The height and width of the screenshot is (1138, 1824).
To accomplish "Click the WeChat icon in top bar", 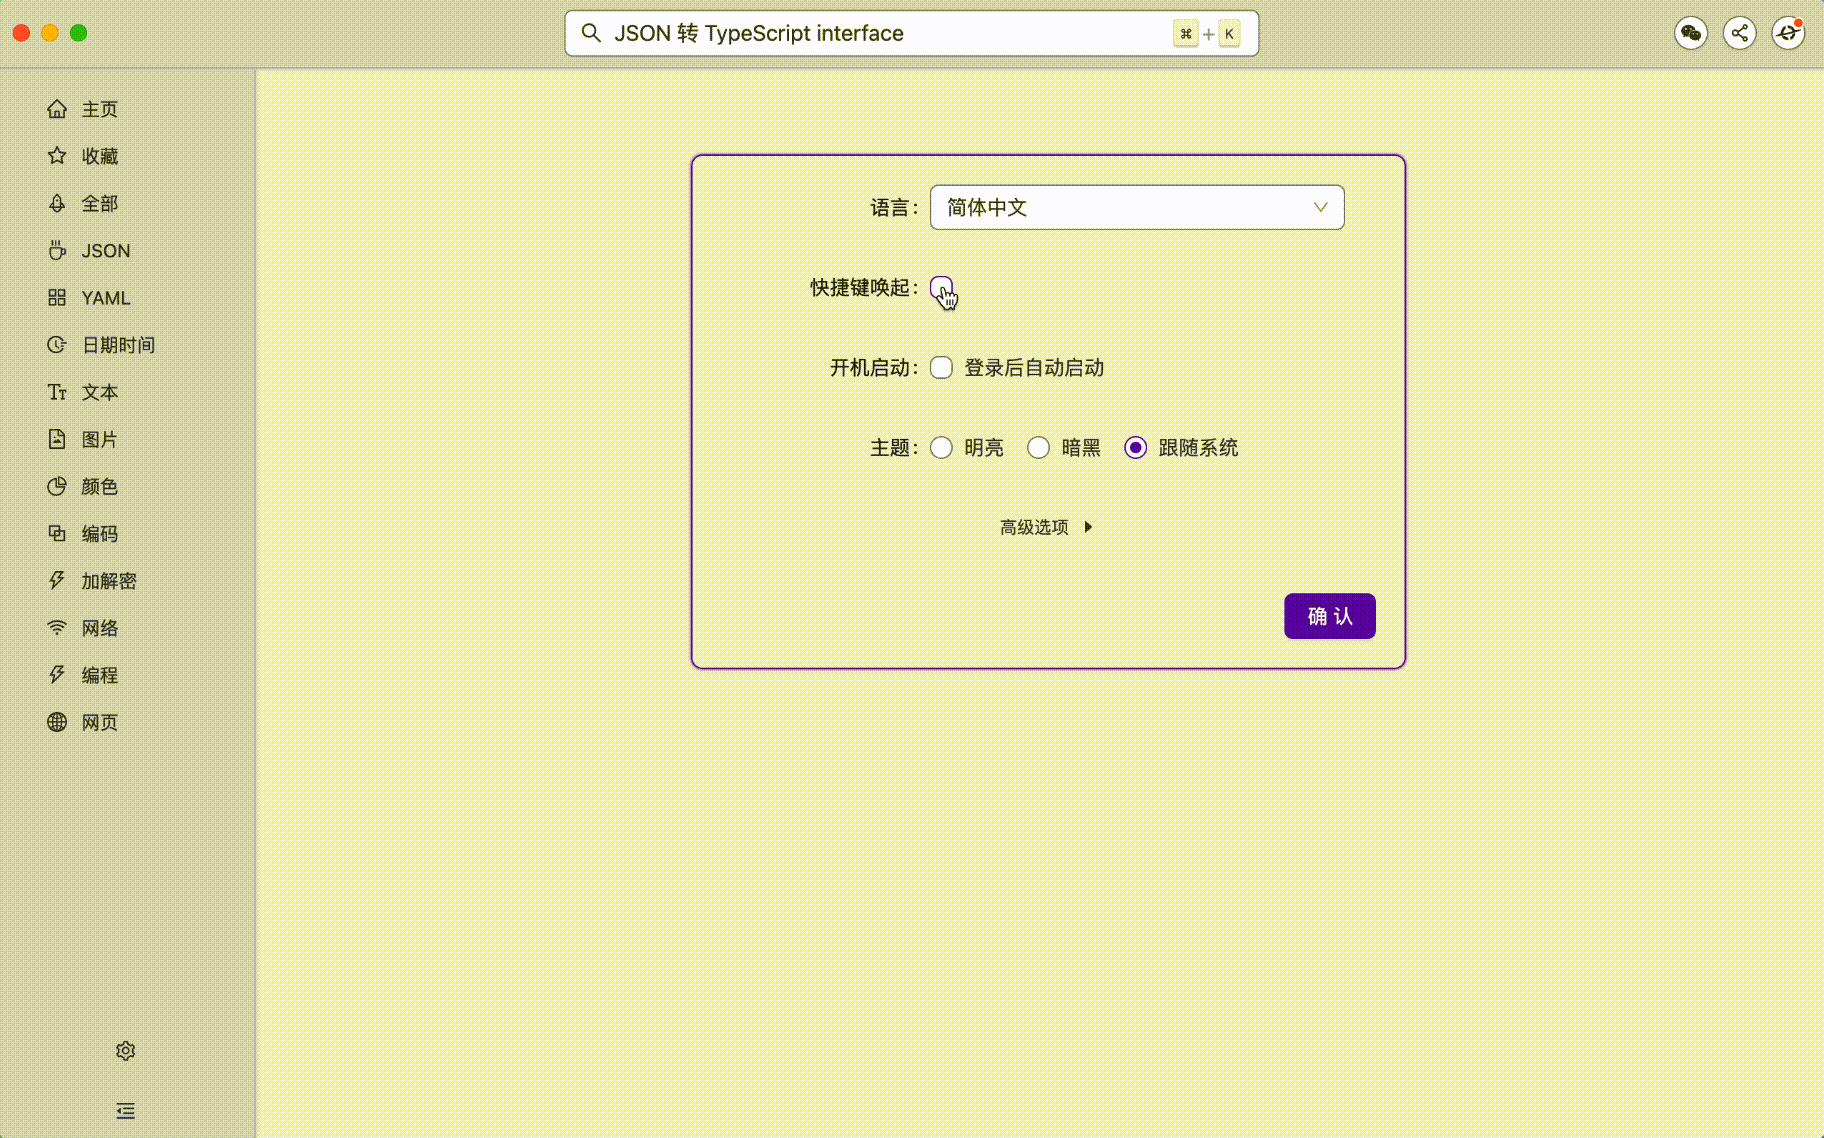I will (x=1691, y=33).
